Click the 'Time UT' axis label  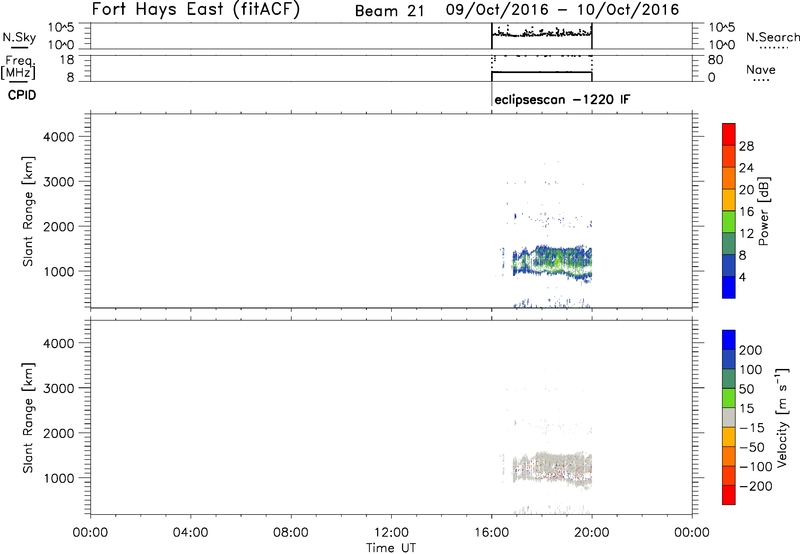click(391, 548)
